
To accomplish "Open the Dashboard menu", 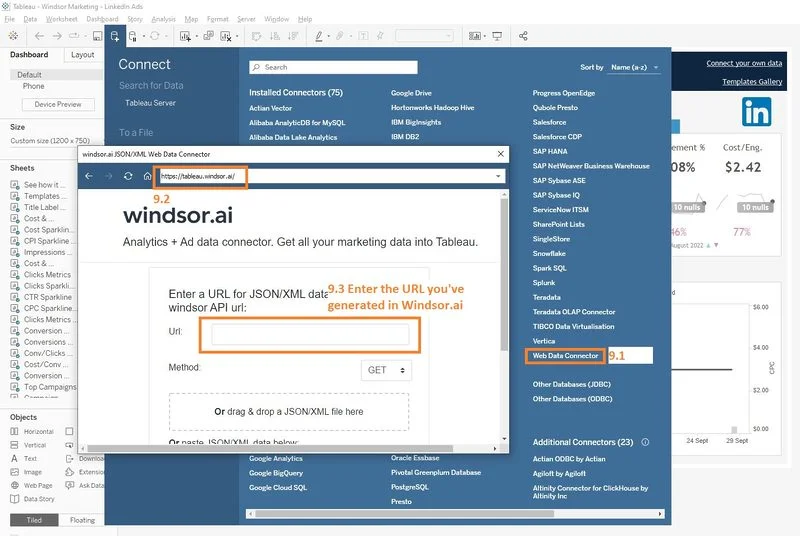I will [x=102, y=19].
